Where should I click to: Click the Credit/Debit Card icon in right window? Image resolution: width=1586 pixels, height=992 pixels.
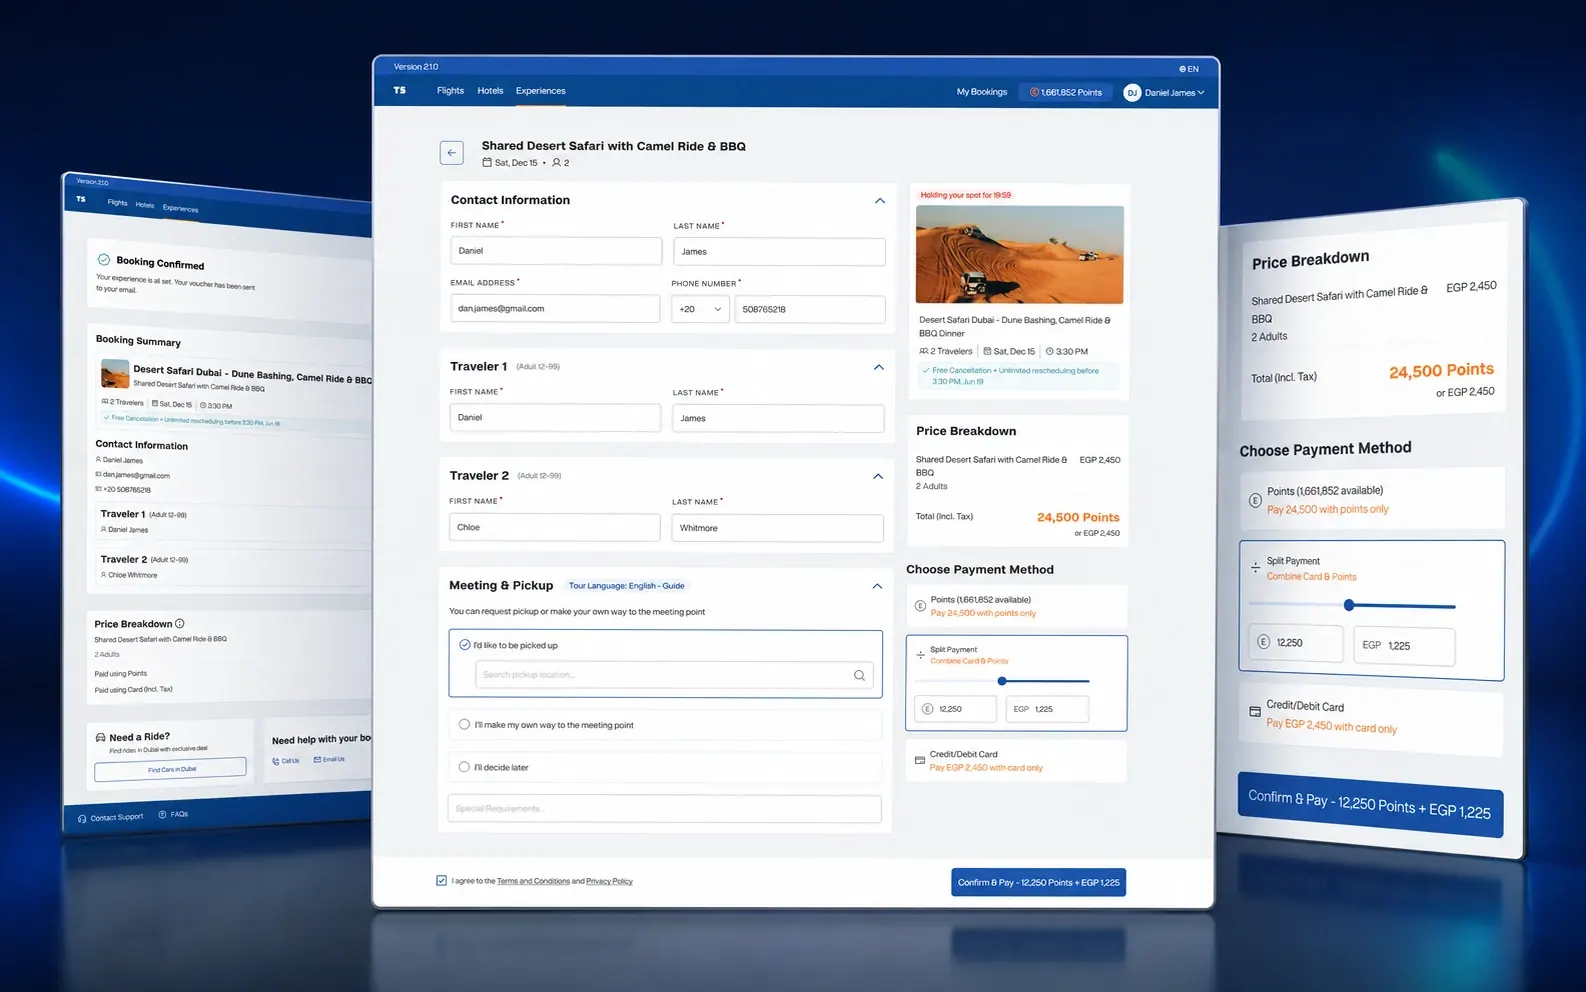[1255, 712]
